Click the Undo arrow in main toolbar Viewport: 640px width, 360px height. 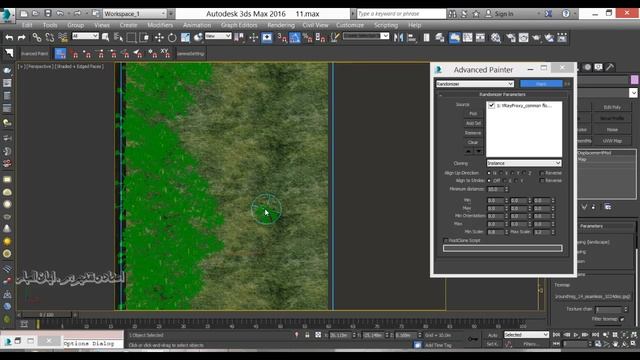pyautogui.click(x=9, y=38)
